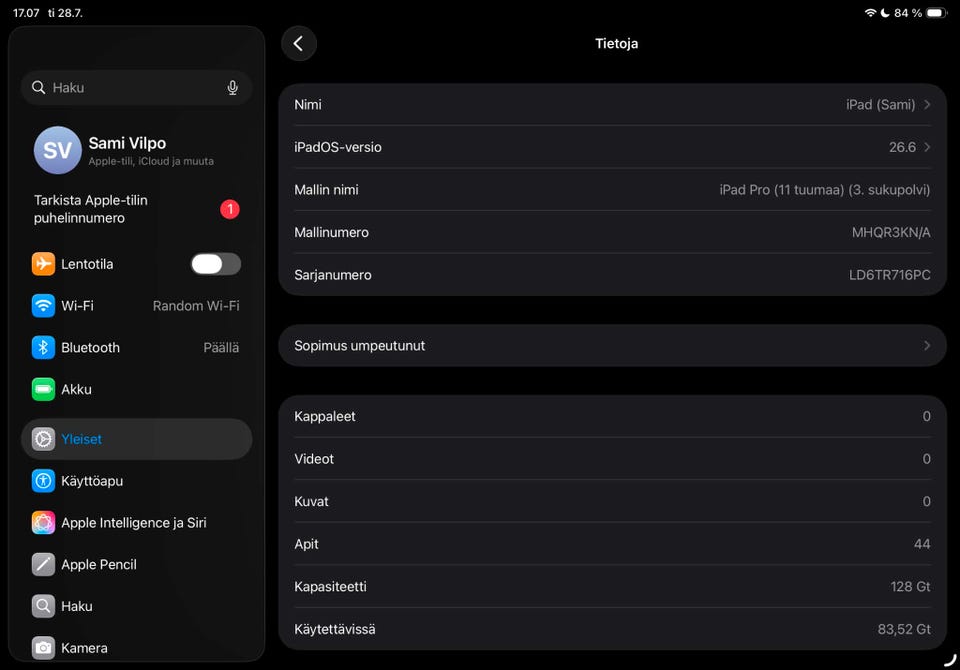The height and width of the screenshot is (670, 960).
Task: Select Haku item in sidebar list
Action: coord(137,606)
